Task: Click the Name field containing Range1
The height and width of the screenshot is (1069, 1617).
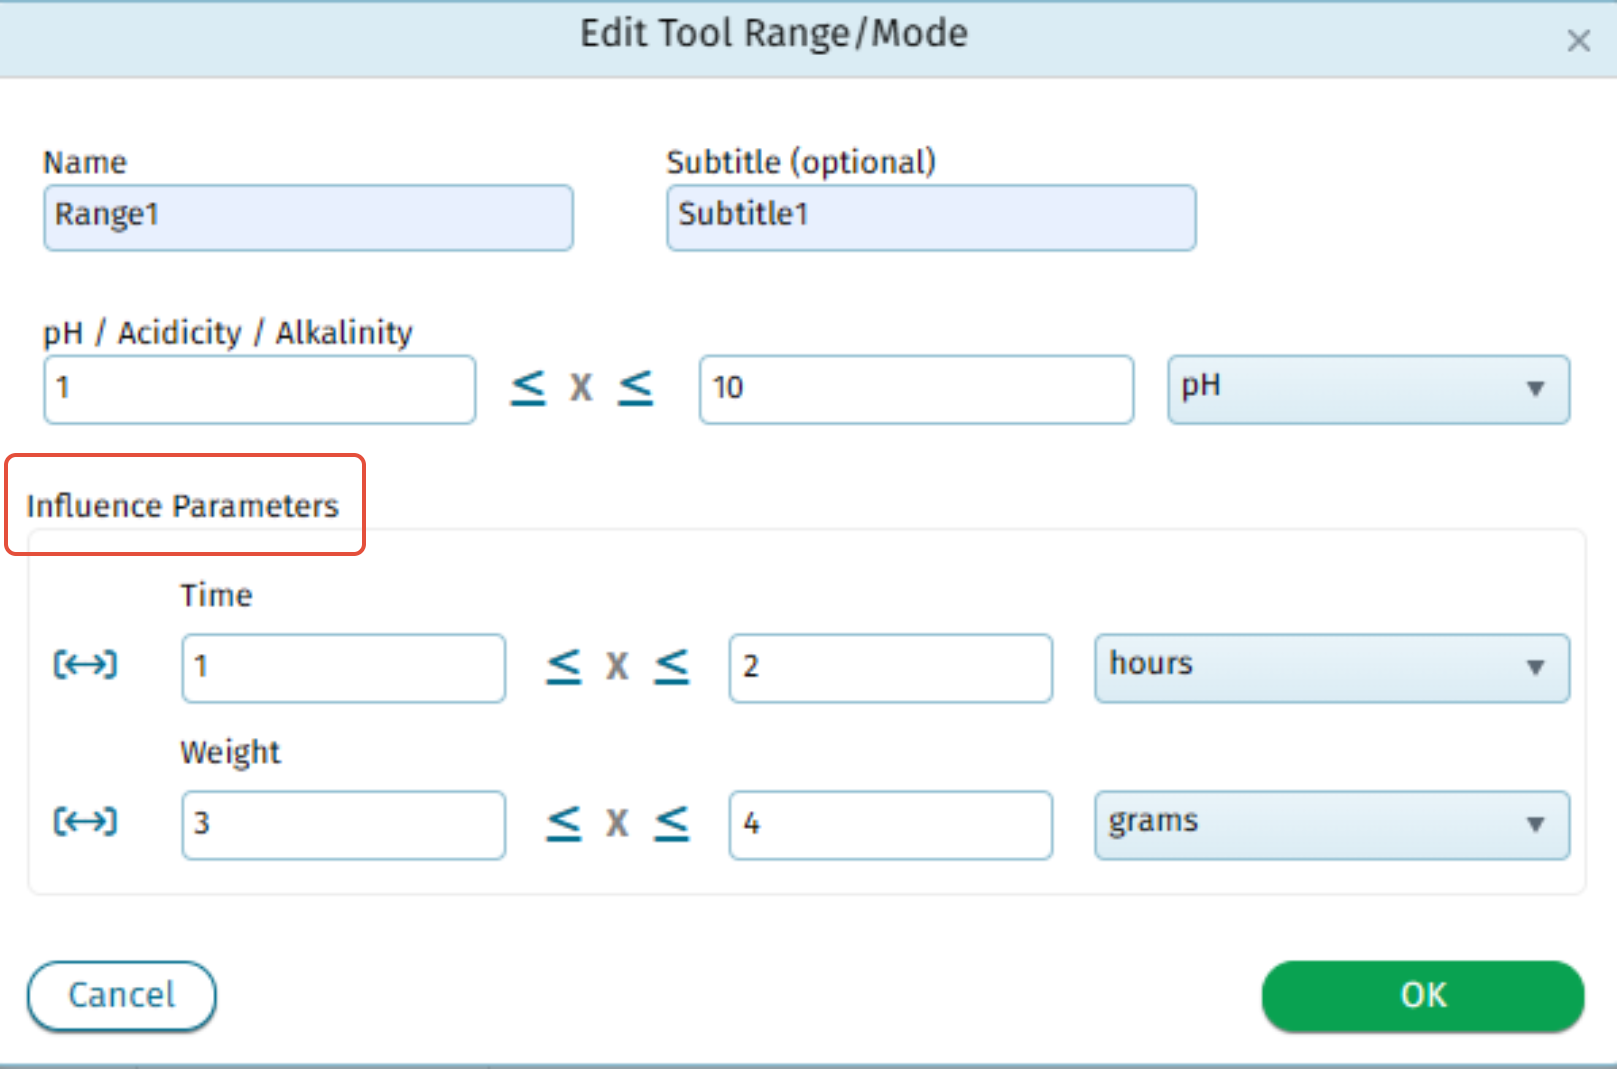Action: [308, 217]
